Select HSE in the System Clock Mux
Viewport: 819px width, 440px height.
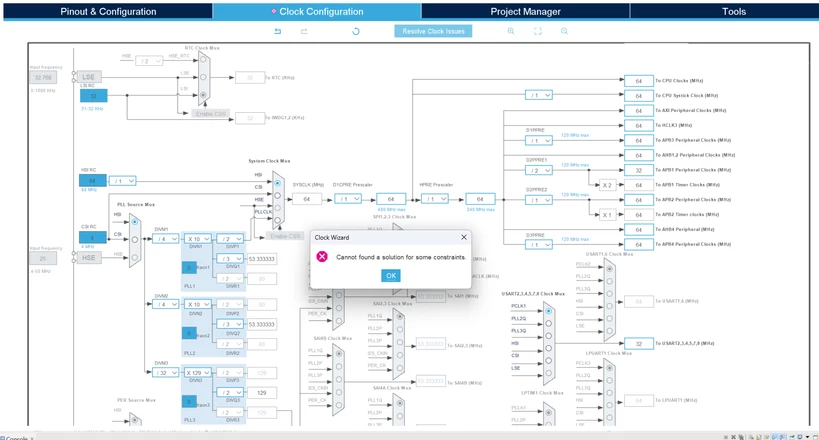[x=277, y=208]
